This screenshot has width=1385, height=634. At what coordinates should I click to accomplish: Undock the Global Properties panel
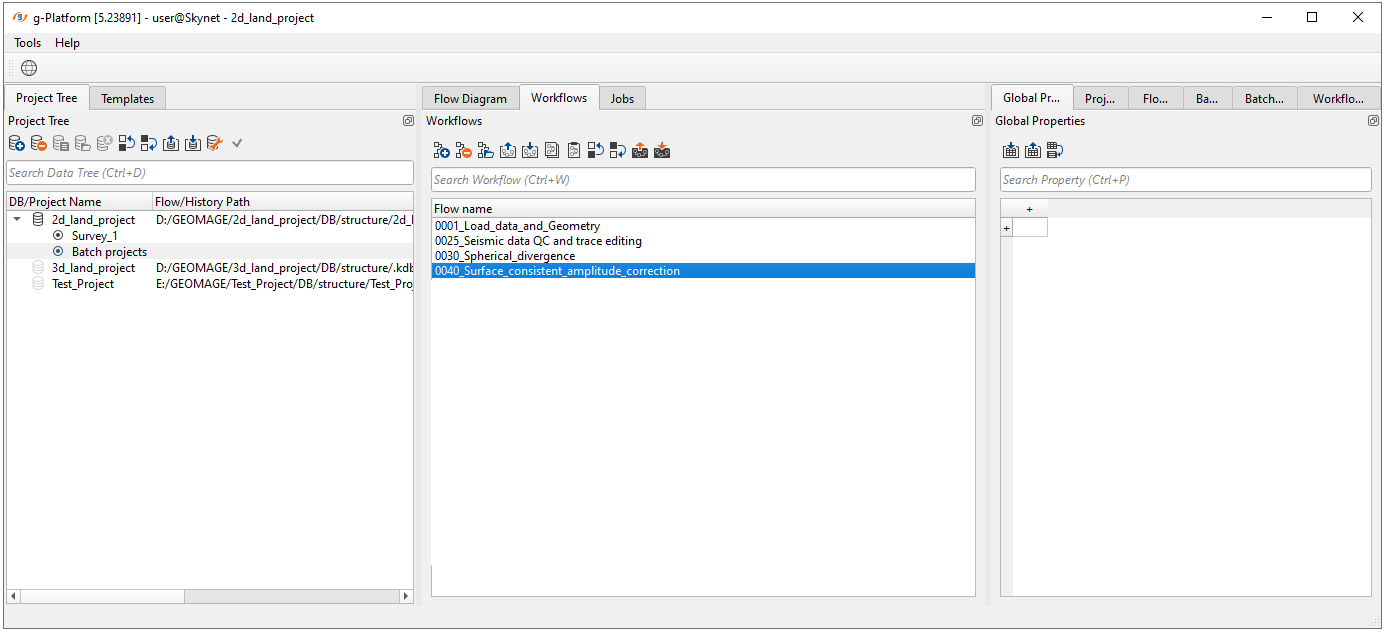[1373, 121]
